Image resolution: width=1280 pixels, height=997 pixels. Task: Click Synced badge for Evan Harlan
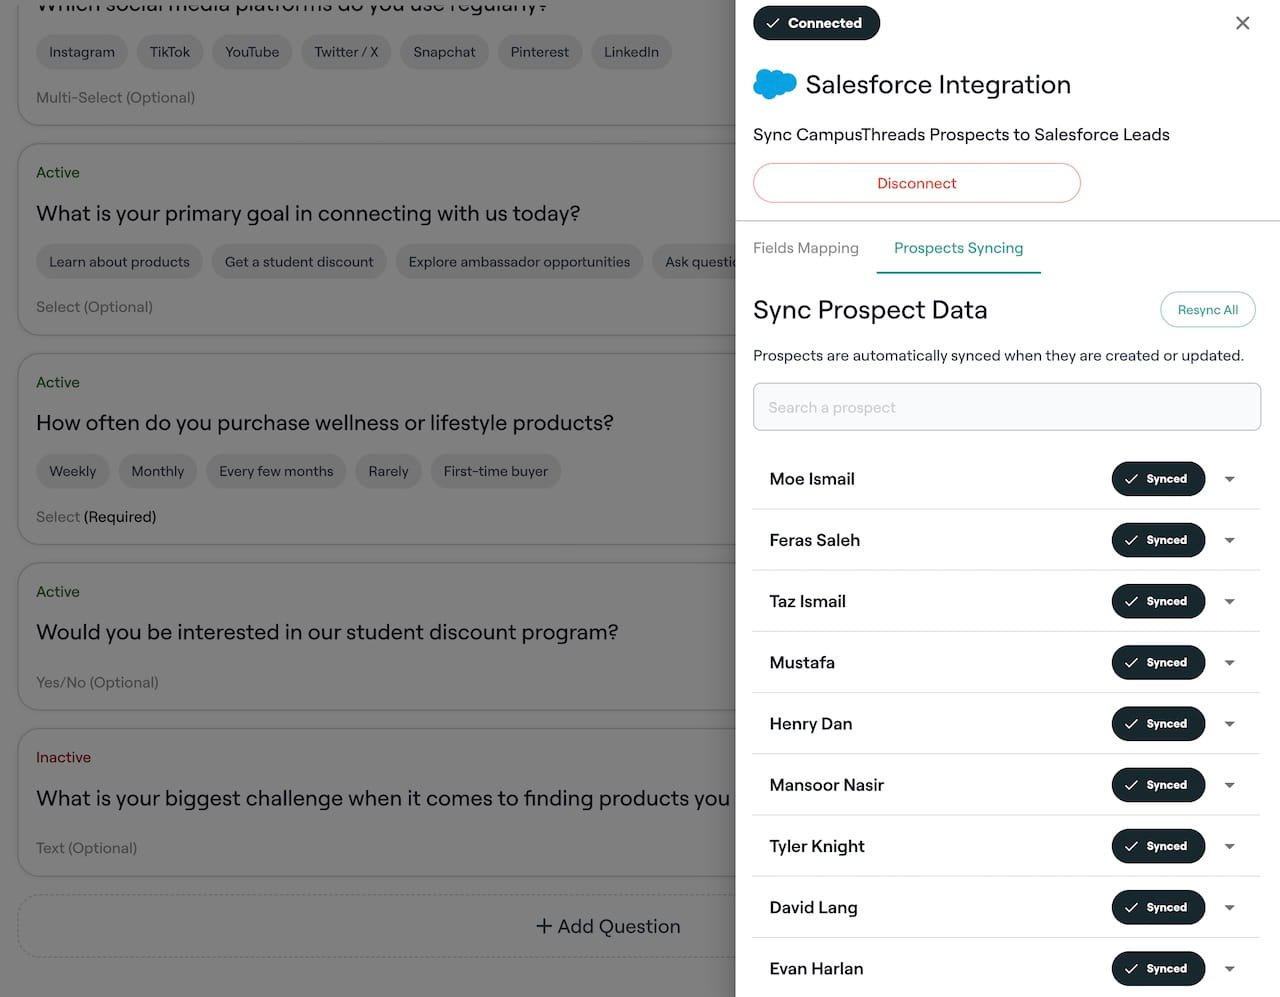[1157, 968]
